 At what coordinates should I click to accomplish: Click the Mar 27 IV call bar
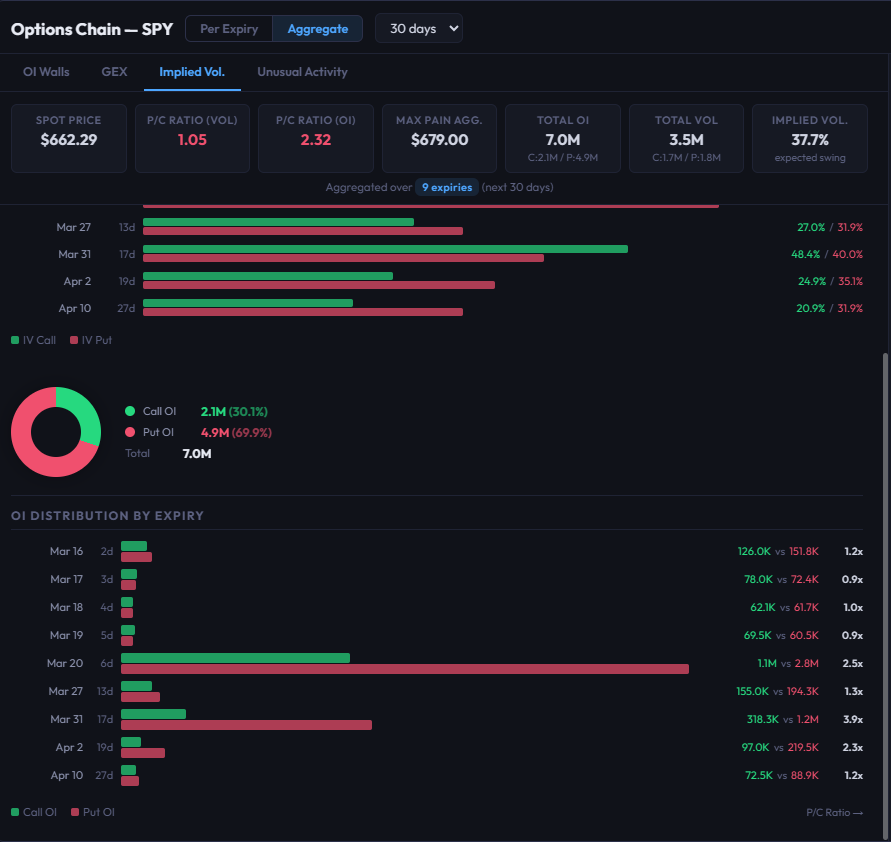pos(278,222)
